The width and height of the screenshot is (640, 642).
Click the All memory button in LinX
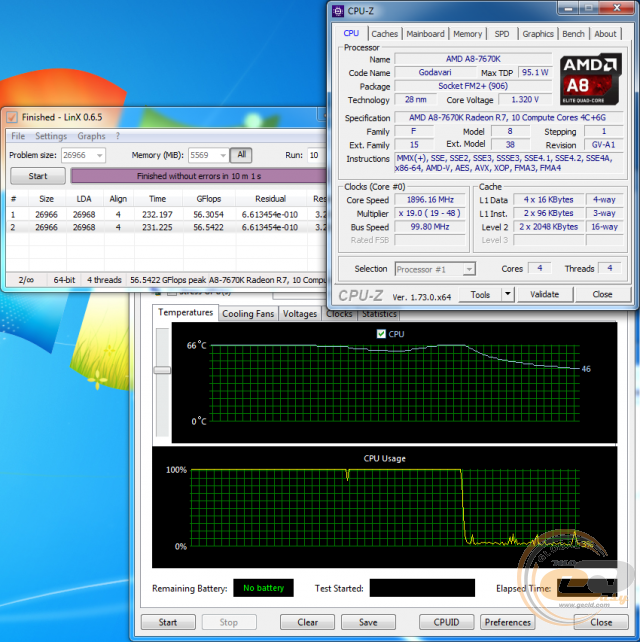click(x=241, y=155)
